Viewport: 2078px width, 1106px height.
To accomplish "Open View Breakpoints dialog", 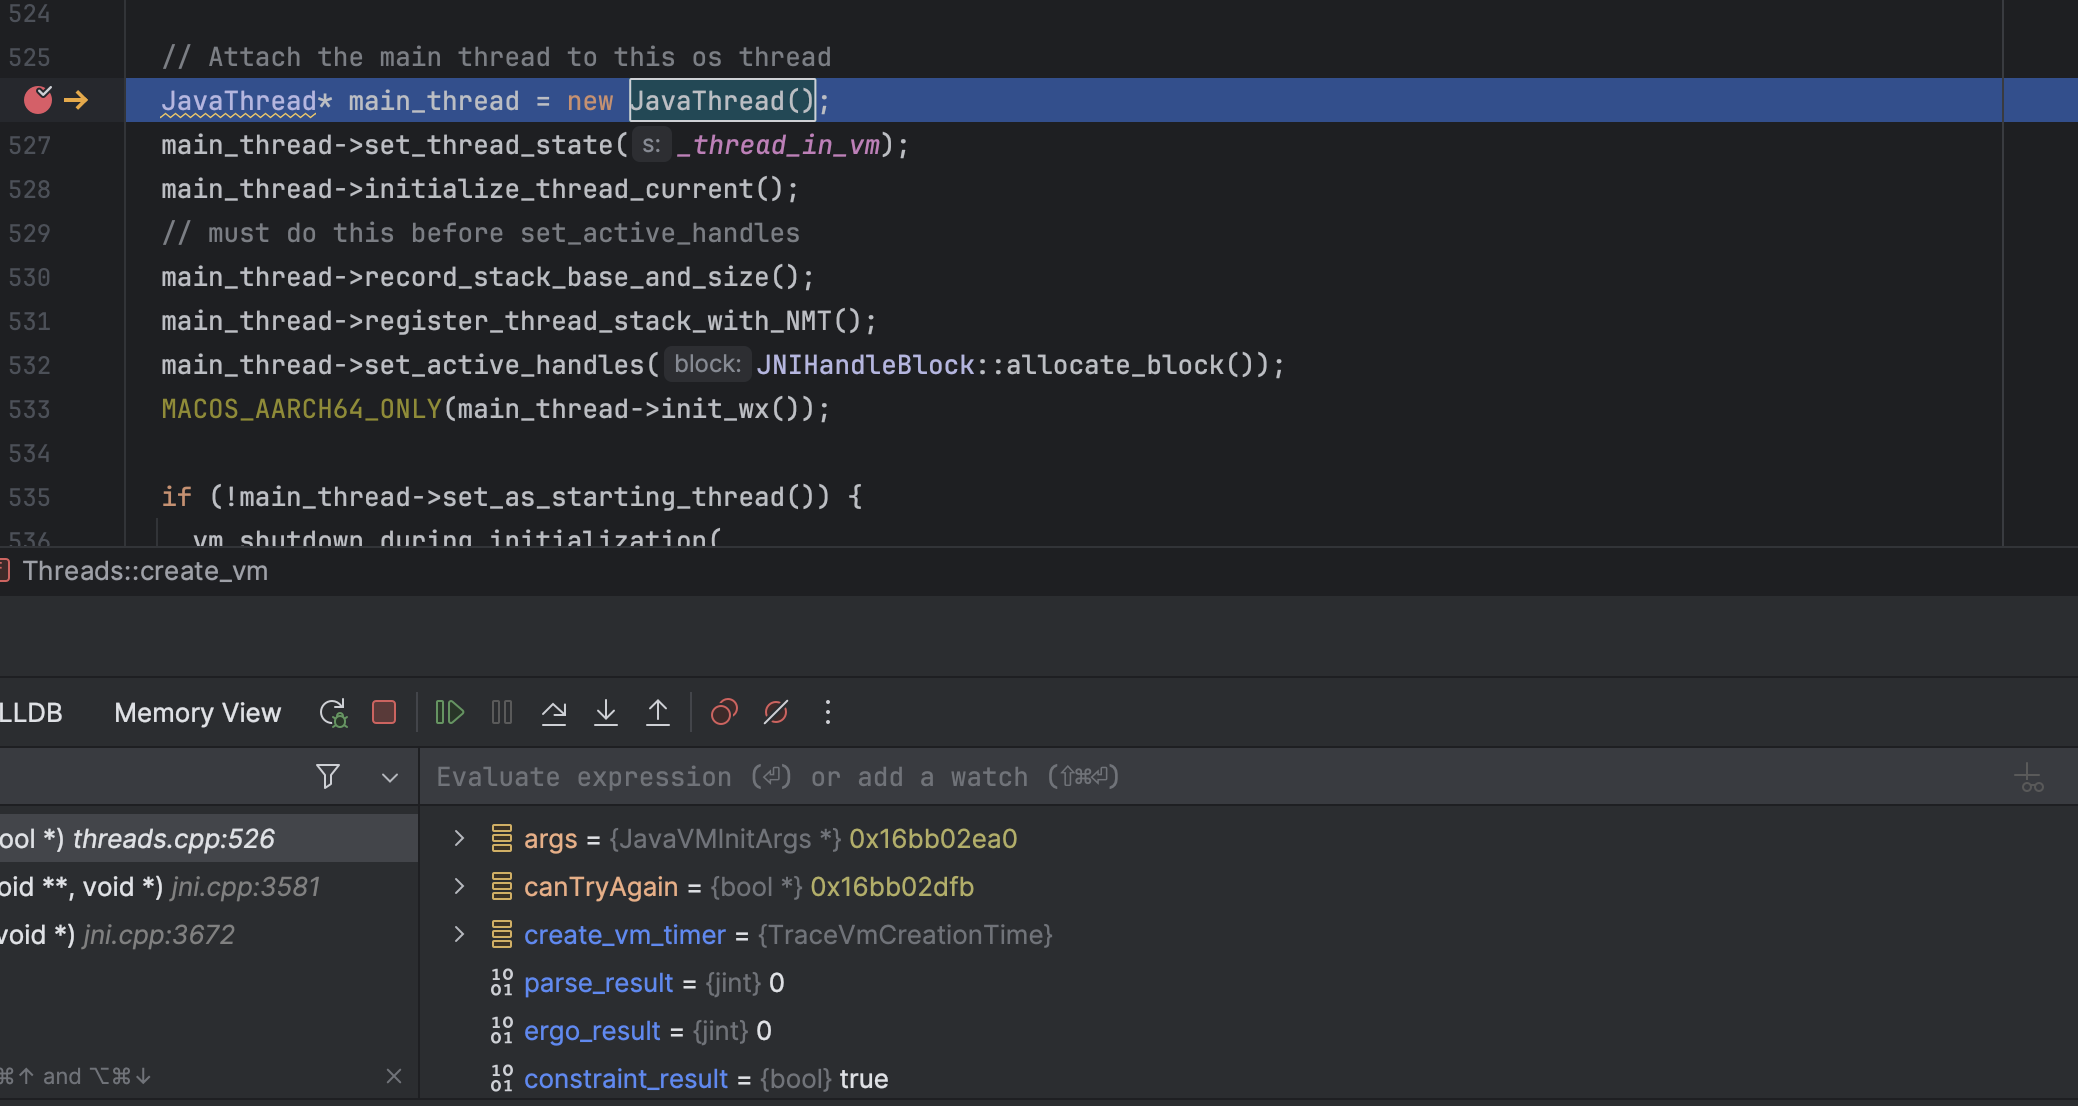I will coord(723,712).
